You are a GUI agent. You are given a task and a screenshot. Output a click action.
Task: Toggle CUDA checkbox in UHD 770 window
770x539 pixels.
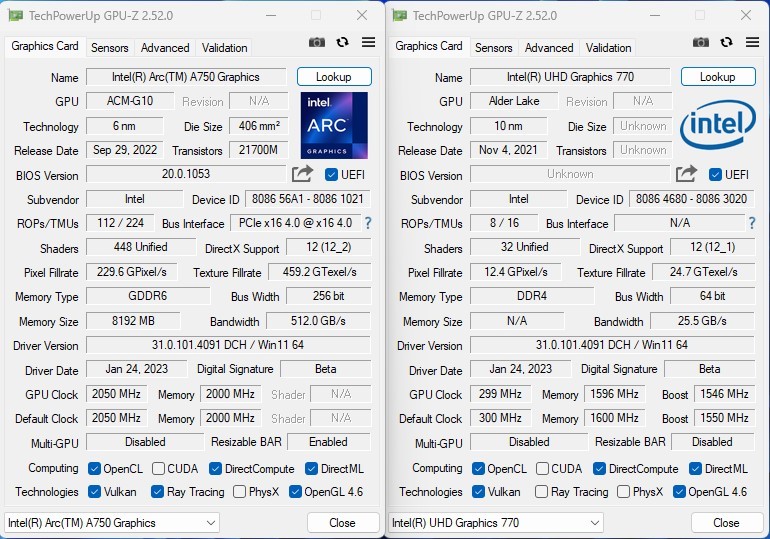[x=542, y=469]
